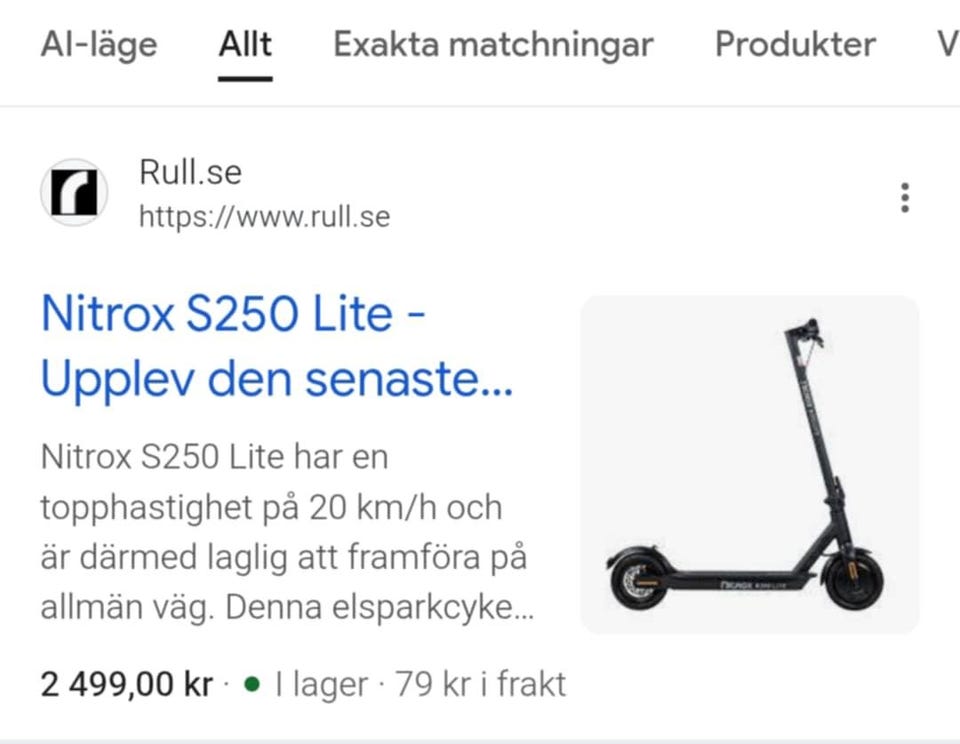960x744 pixels.
Task: Click the black underline beneath Allt
Action: pos(246,78)
